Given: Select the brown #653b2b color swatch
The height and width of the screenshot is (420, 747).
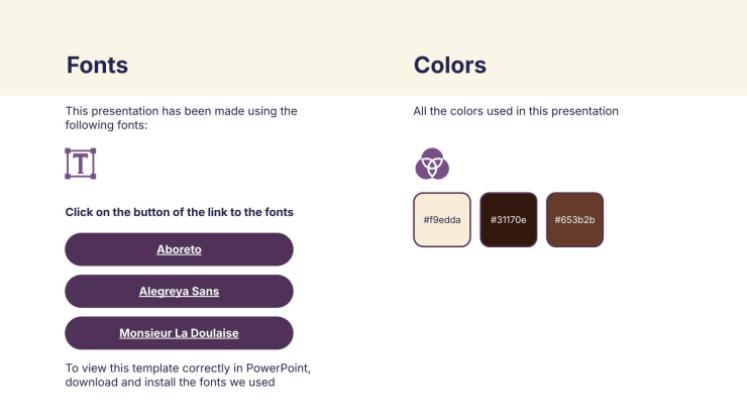Looking at the screenshot, I should click(575, 219).
